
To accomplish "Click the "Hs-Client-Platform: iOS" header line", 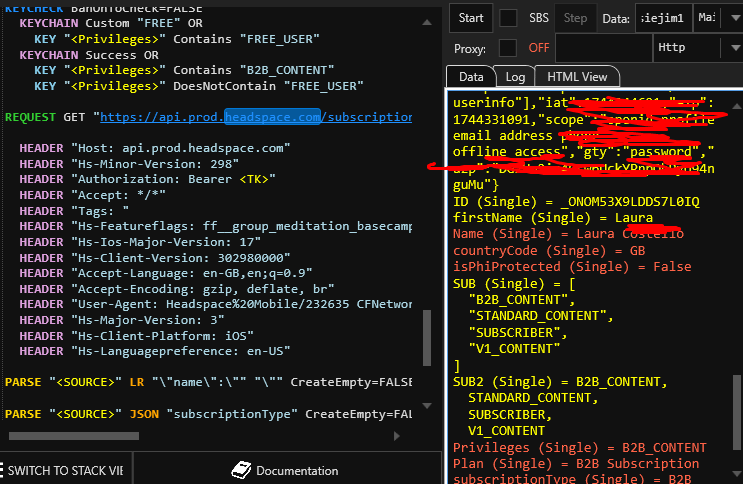I will (x=136, y=336).
